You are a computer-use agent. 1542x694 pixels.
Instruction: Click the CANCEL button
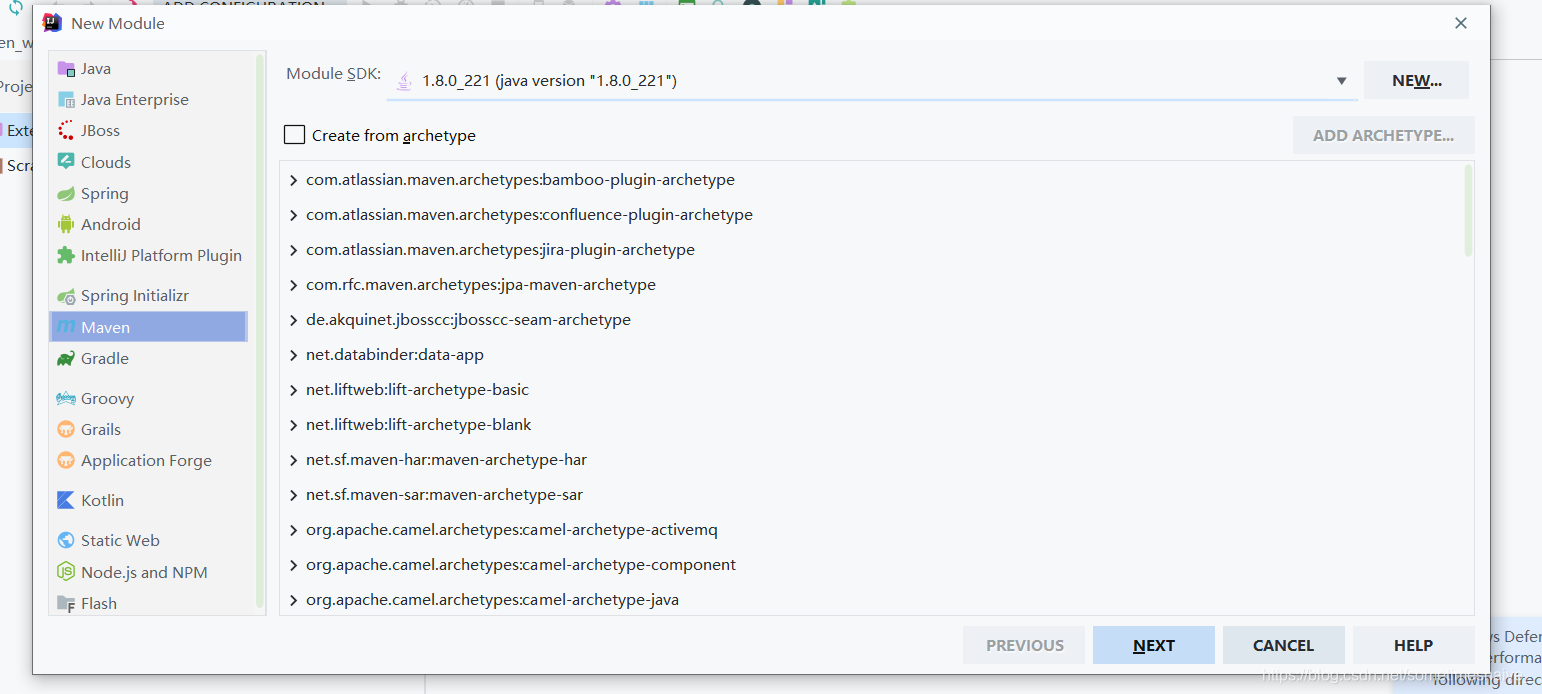tap(1284, 645)
